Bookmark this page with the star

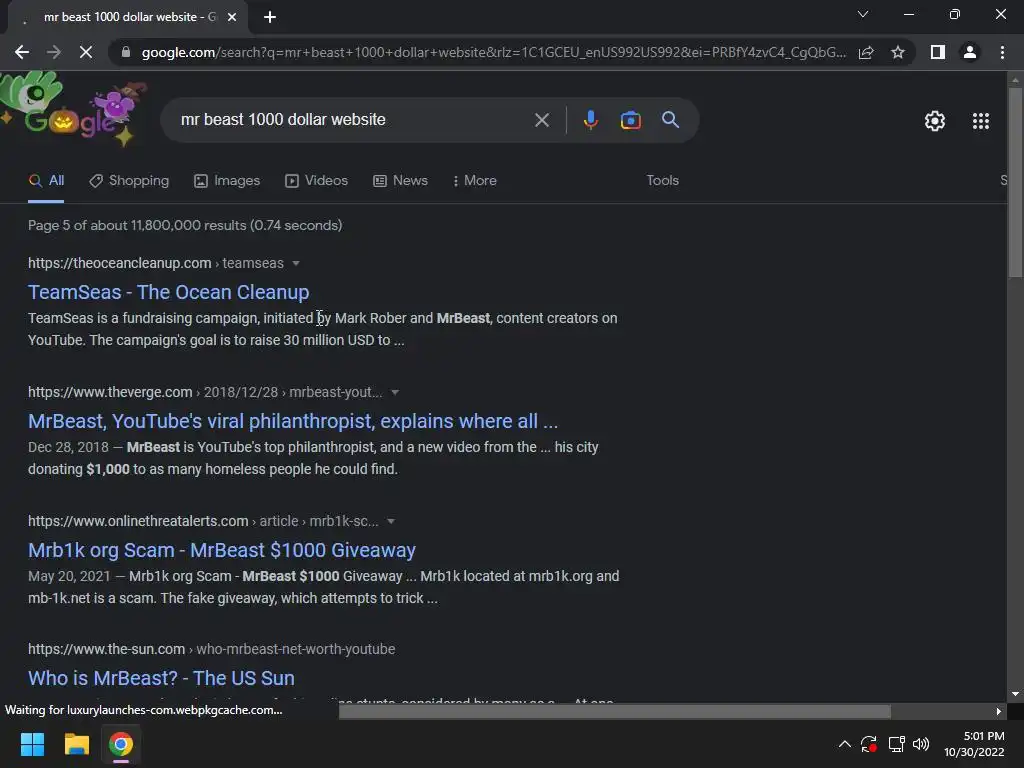point(898,52)
